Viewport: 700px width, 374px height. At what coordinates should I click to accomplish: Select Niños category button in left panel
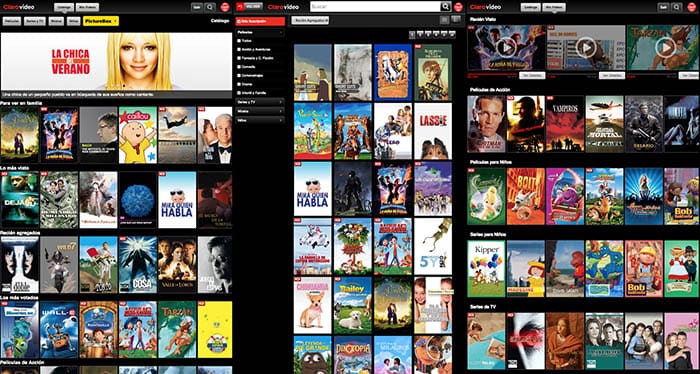pos(74,21)
